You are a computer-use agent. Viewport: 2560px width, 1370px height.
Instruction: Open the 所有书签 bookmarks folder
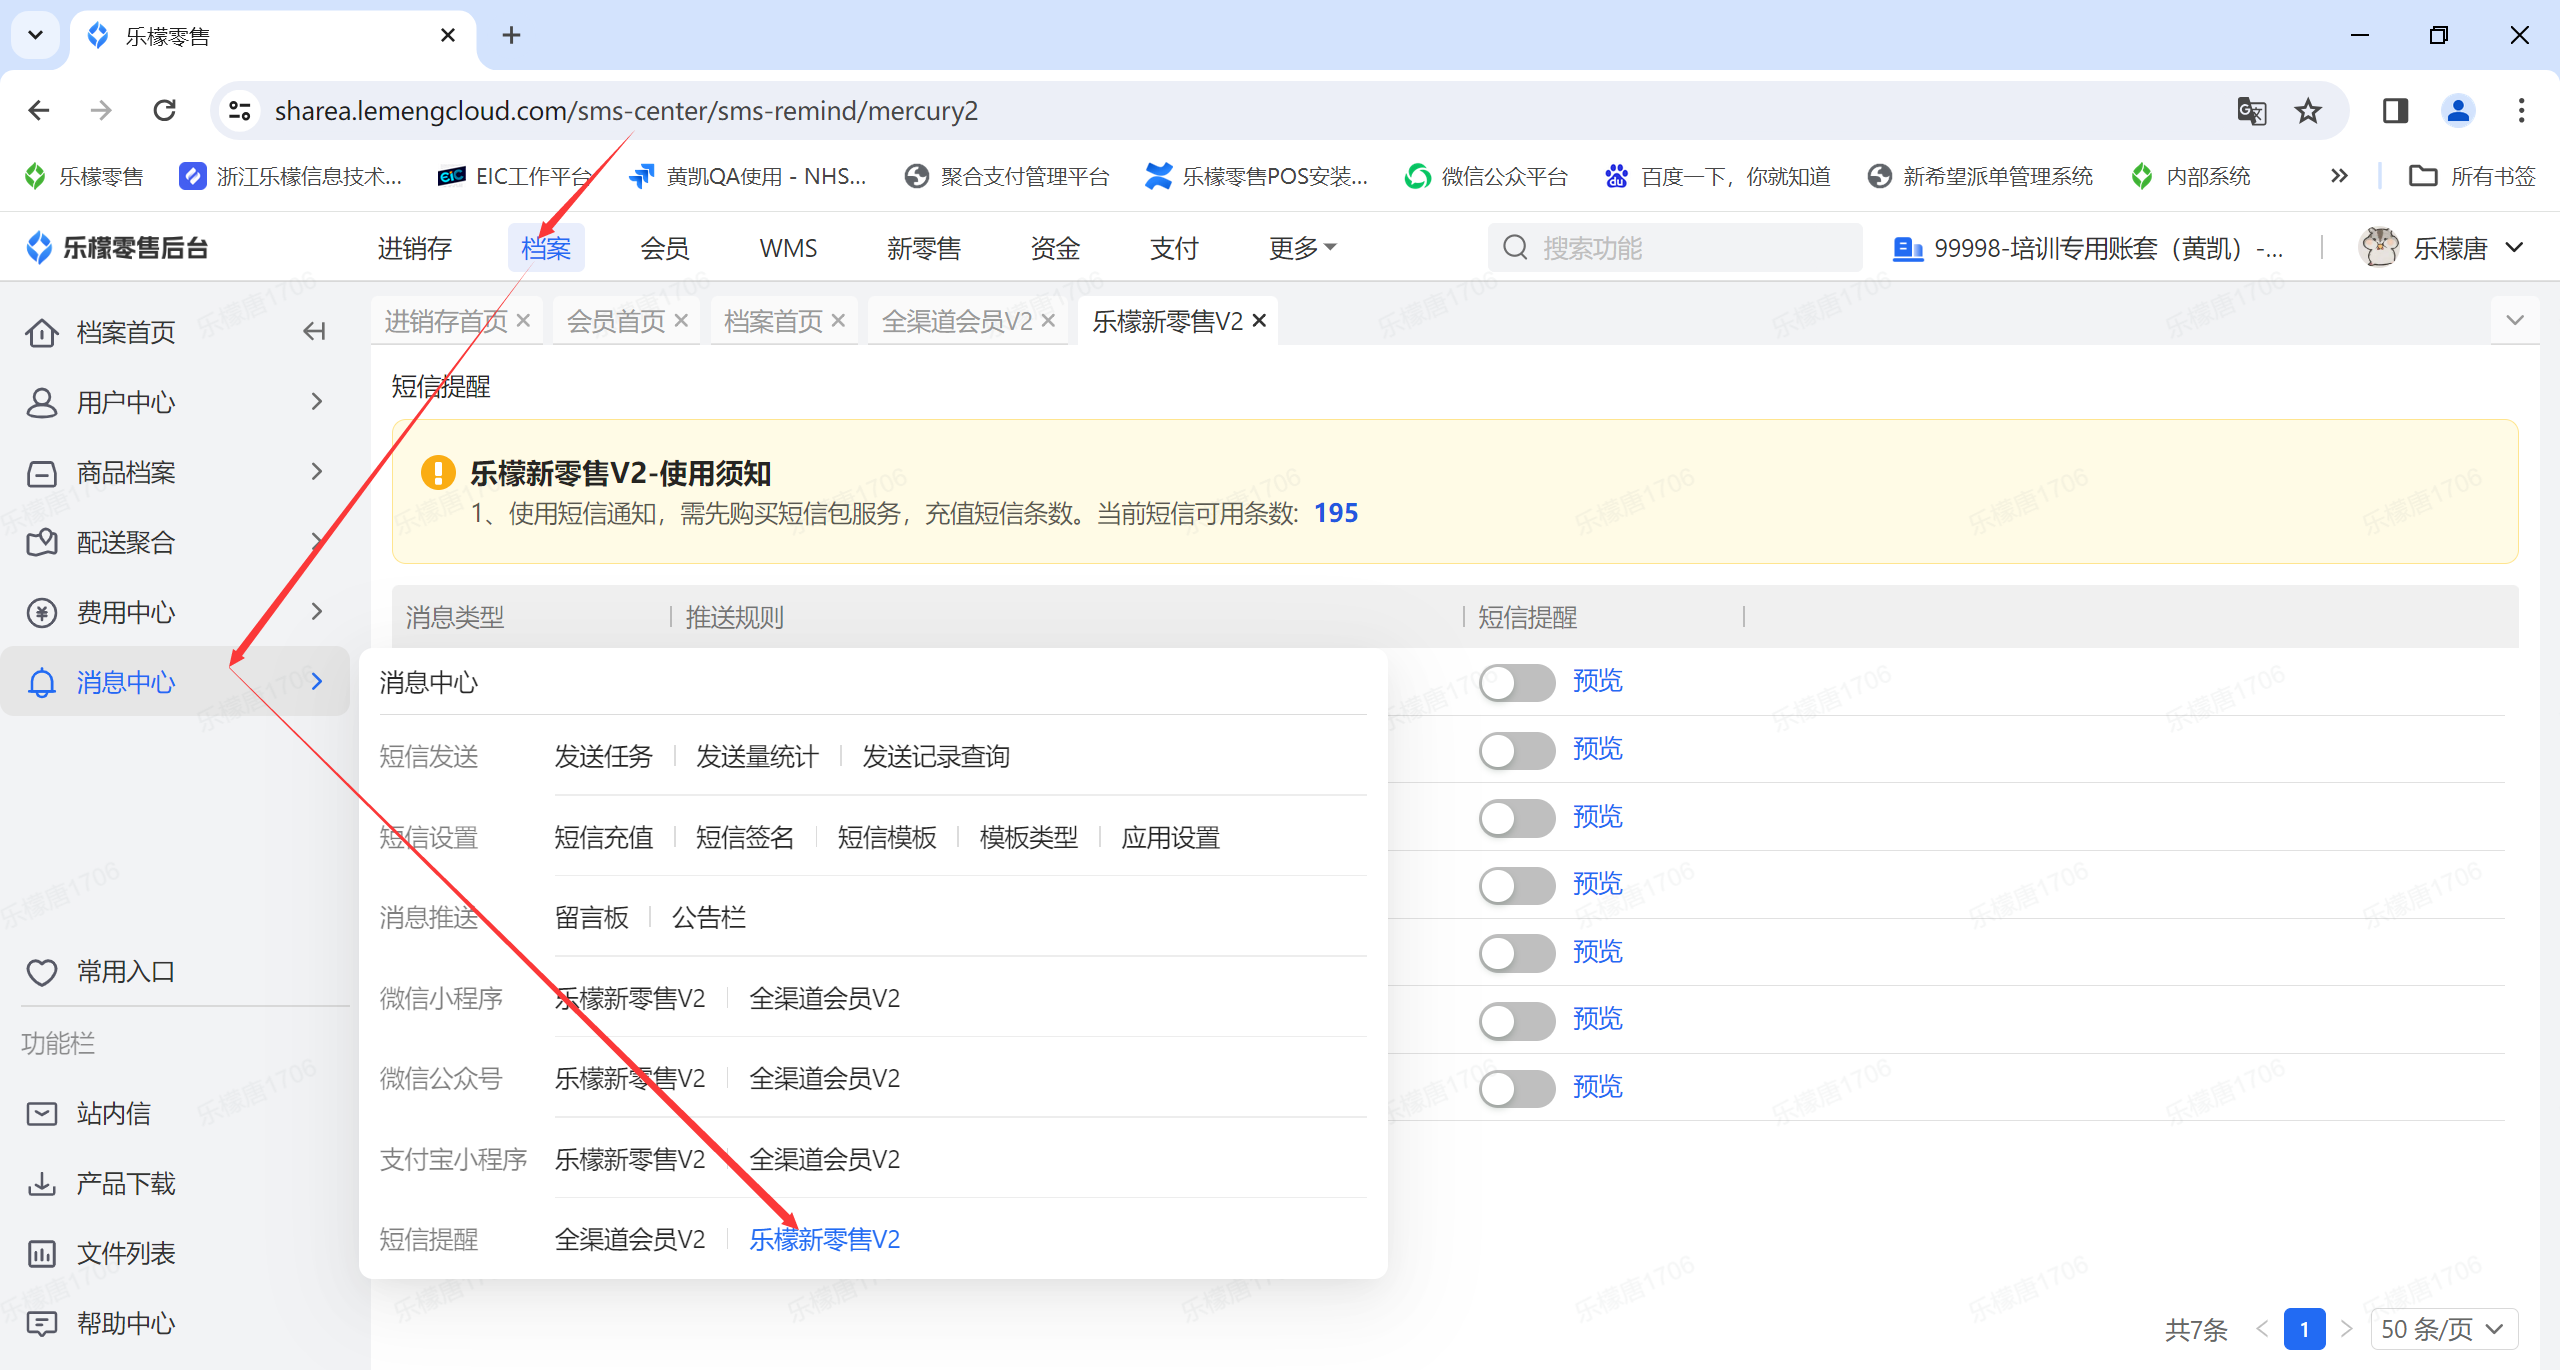2472,176
